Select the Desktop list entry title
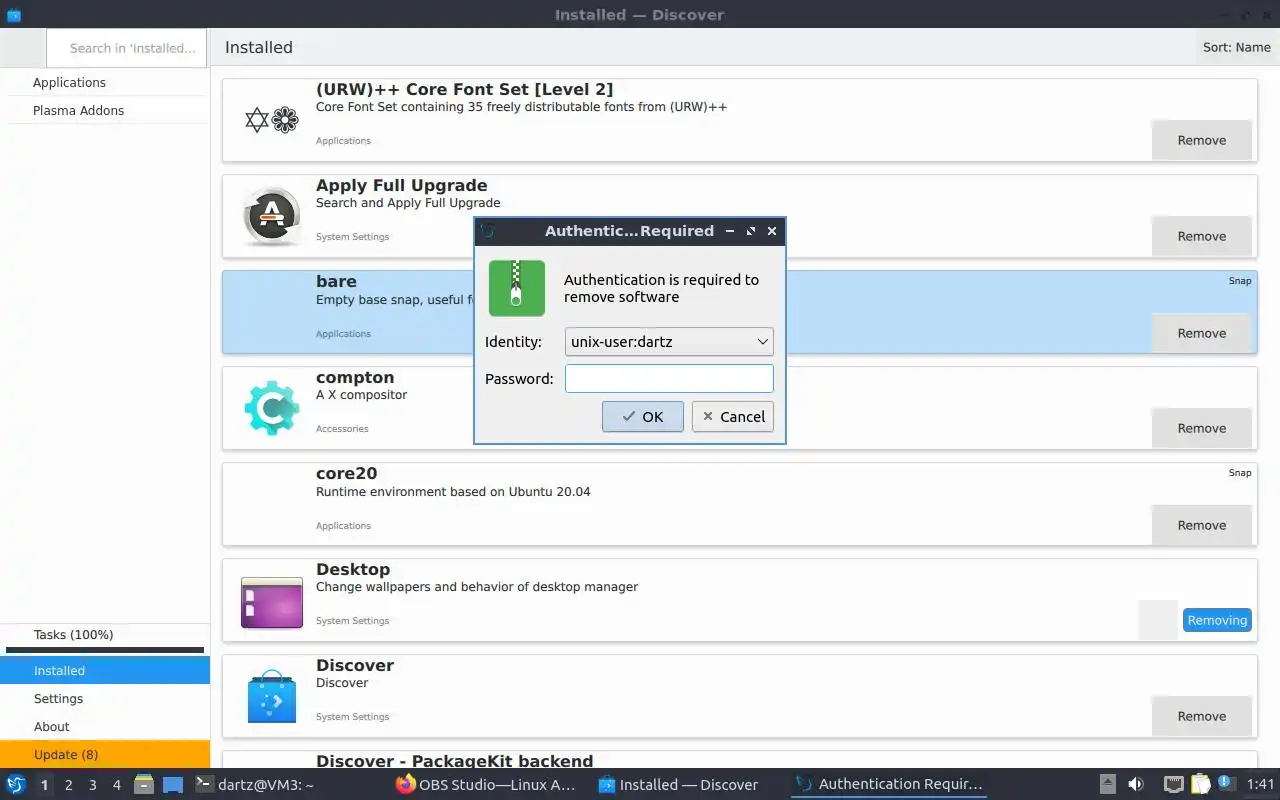 point(353,569)
